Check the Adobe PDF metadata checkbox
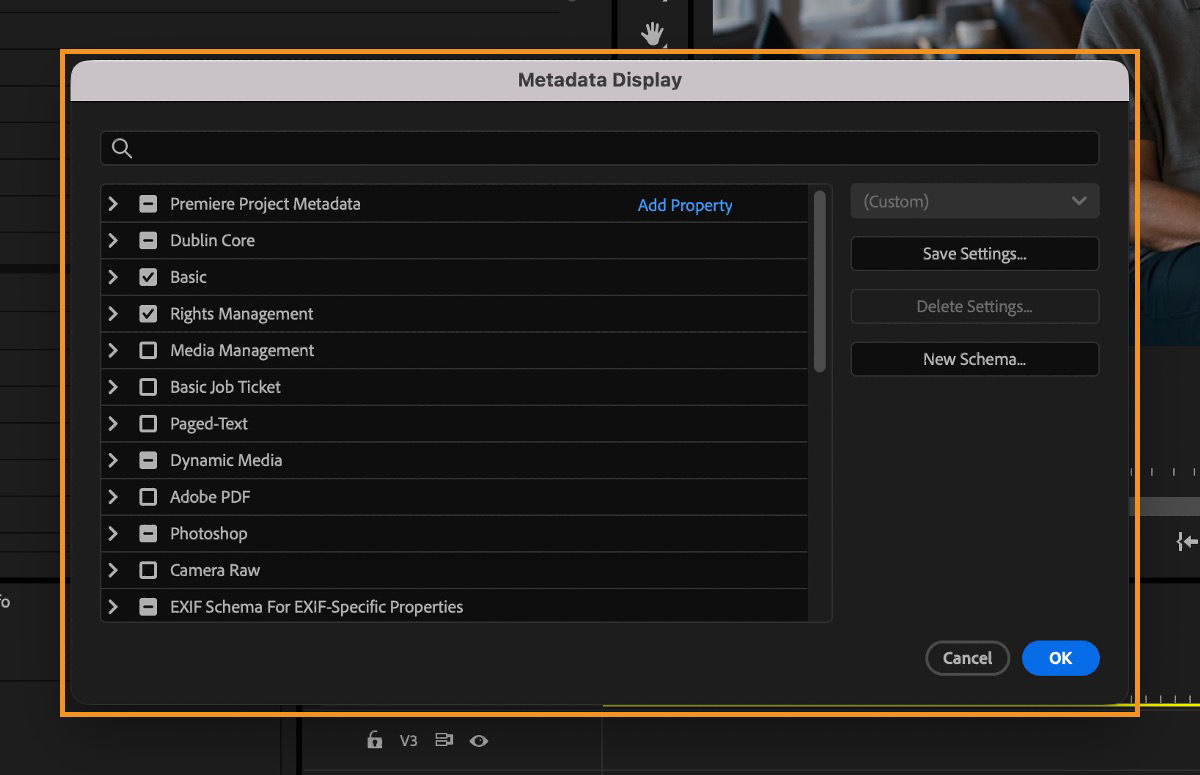 [x=148, y=497]
